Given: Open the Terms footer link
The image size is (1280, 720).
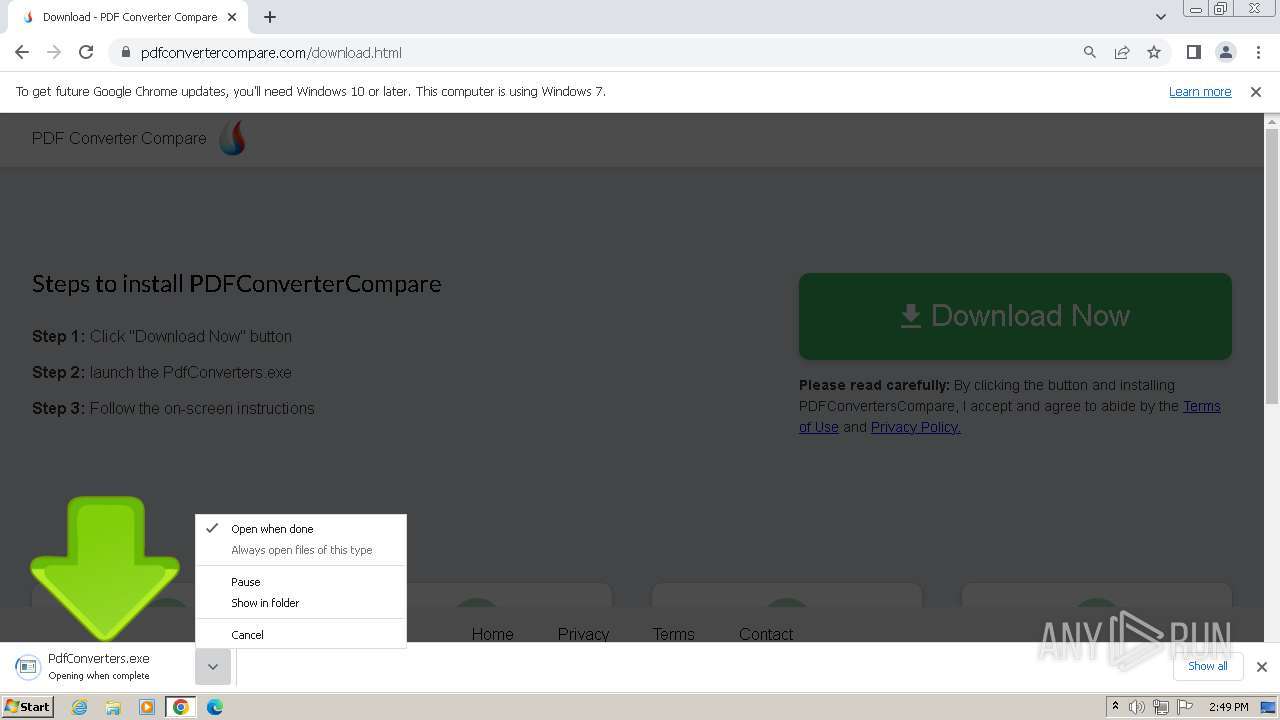Looking at the screenshot, I should [x=673, y=634].
